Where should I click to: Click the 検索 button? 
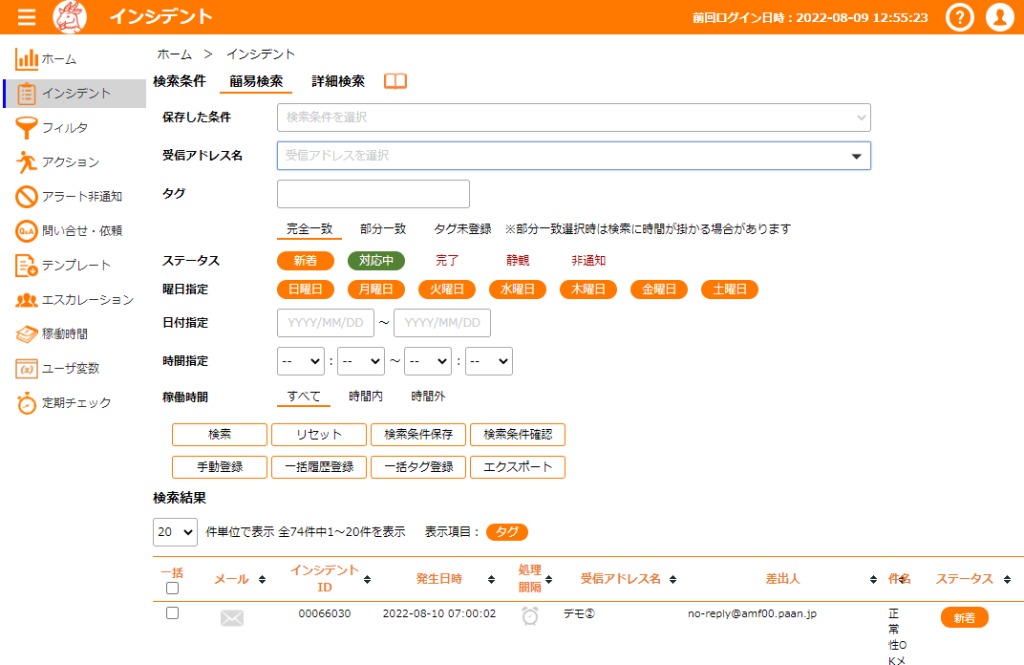pyautogui.click(x=219, y=434)
